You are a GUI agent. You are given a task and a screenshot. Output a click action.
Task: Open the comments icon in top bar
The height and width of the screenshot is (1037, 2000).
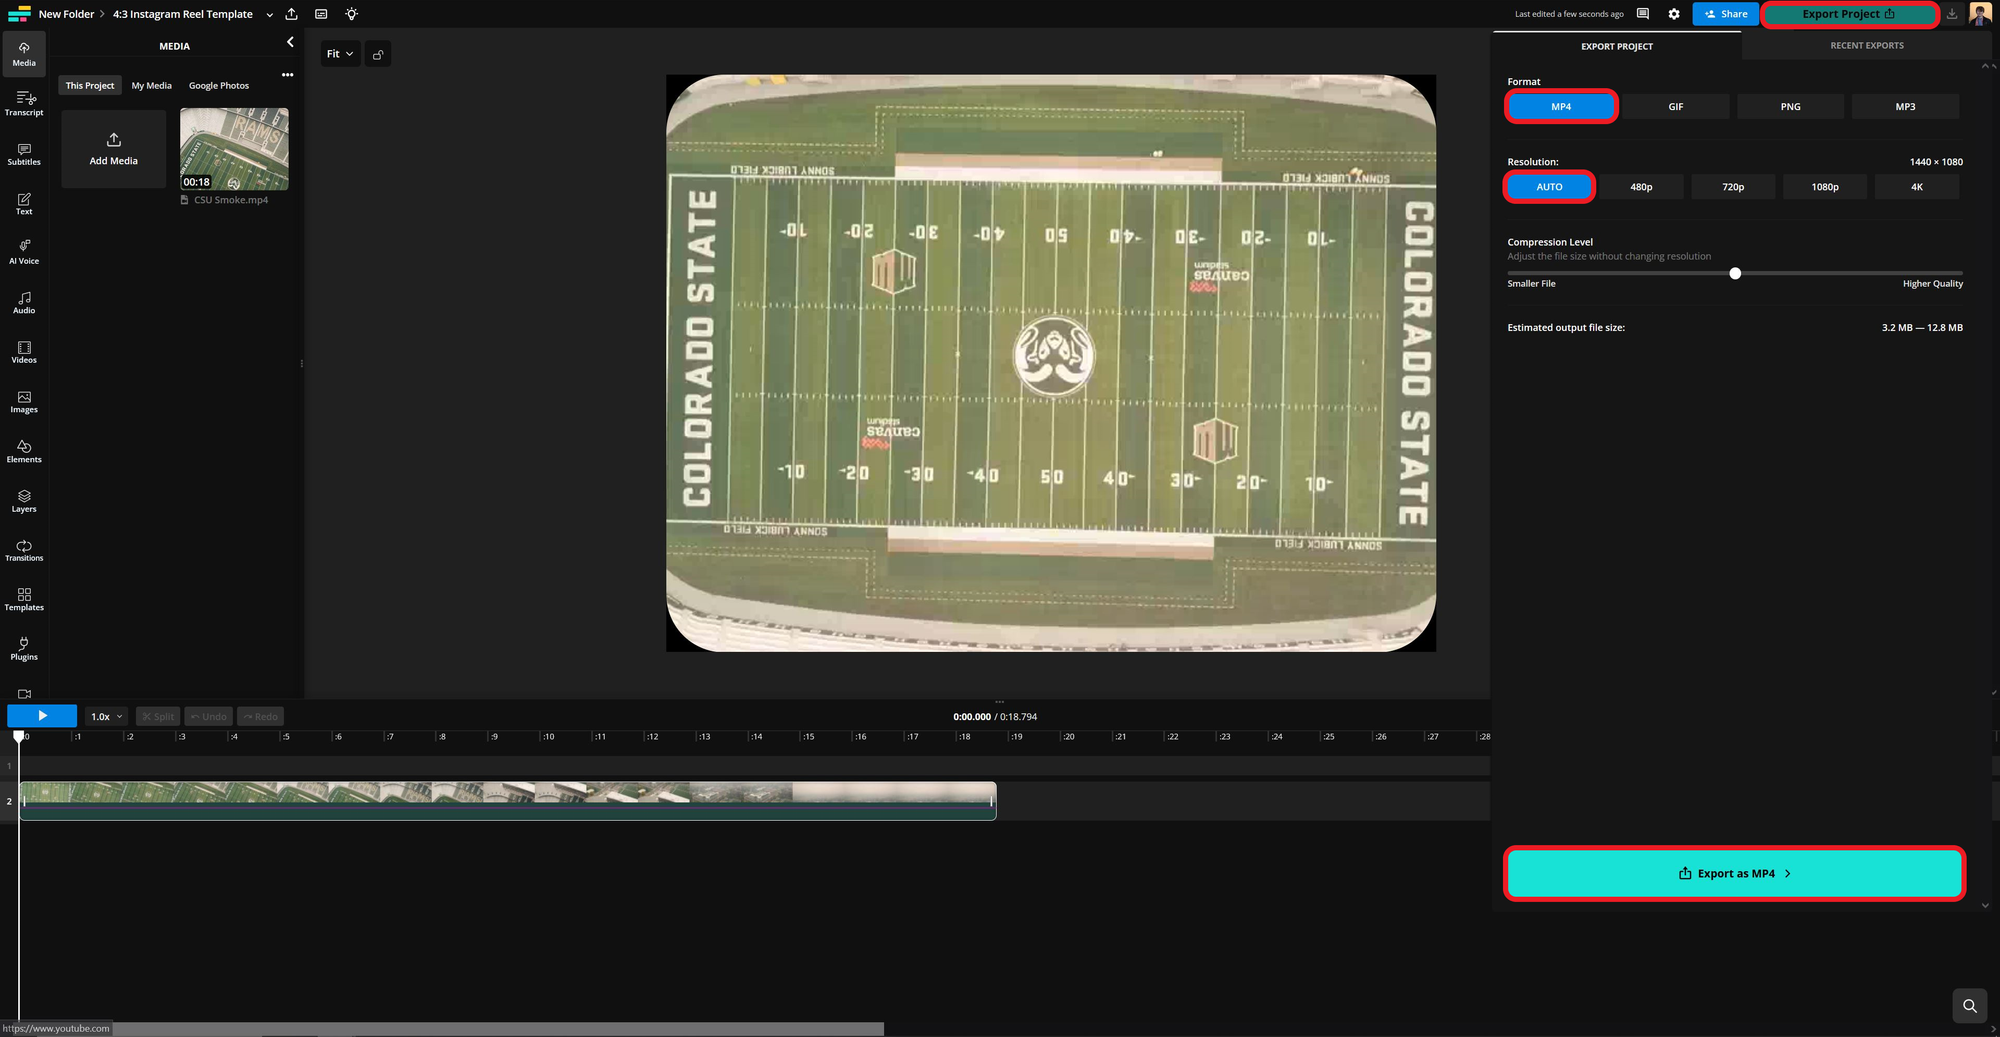pyautogui.click(x=1643, y=14)
